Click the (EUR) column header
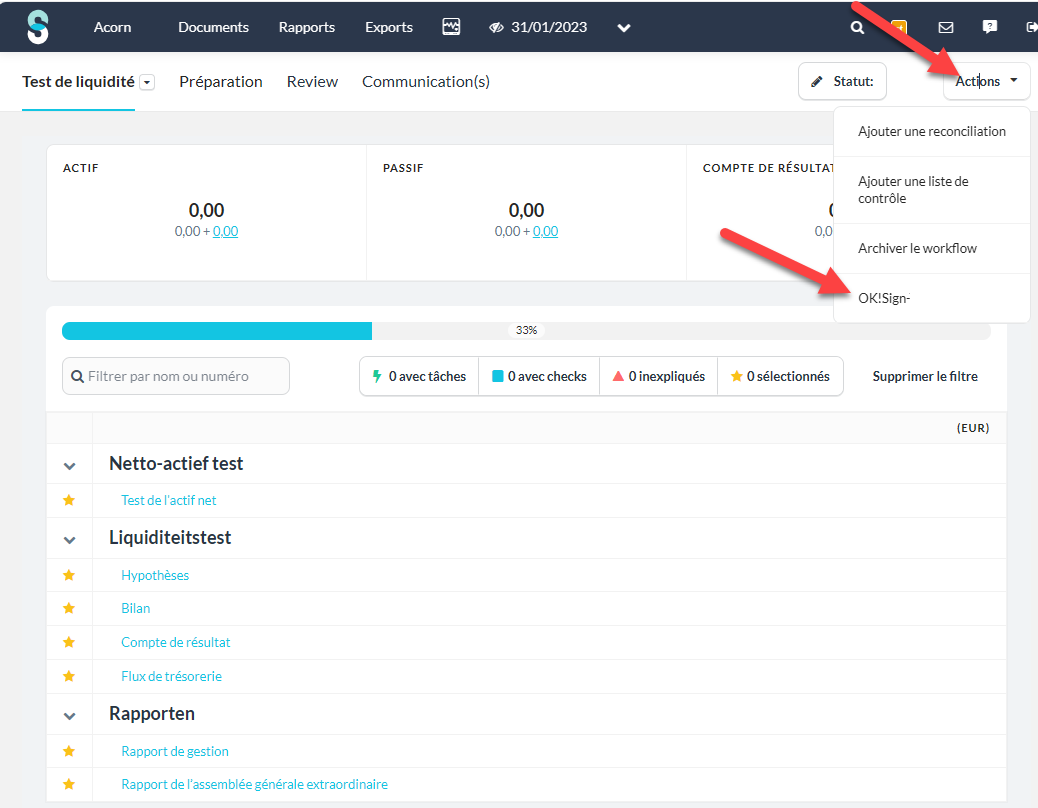This screenshot has height=808, width=1038. 972,428
